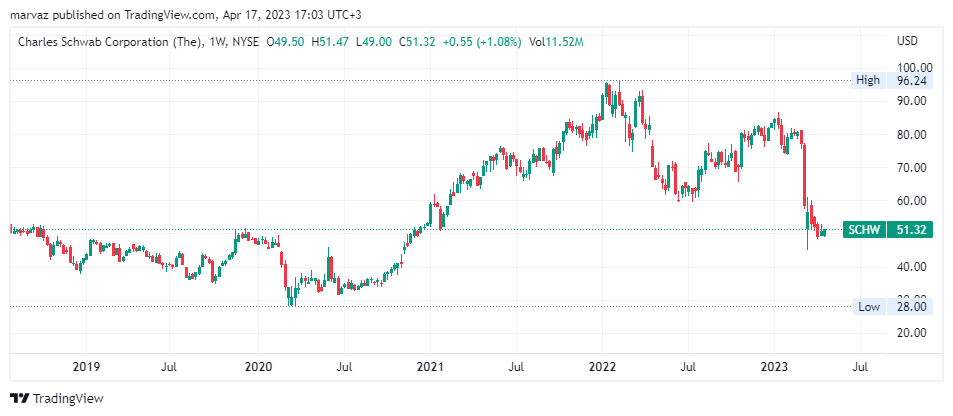The image size is (953, 416).
Task: Click the NYSE exchange label
Action: click(x=244, y=42)
